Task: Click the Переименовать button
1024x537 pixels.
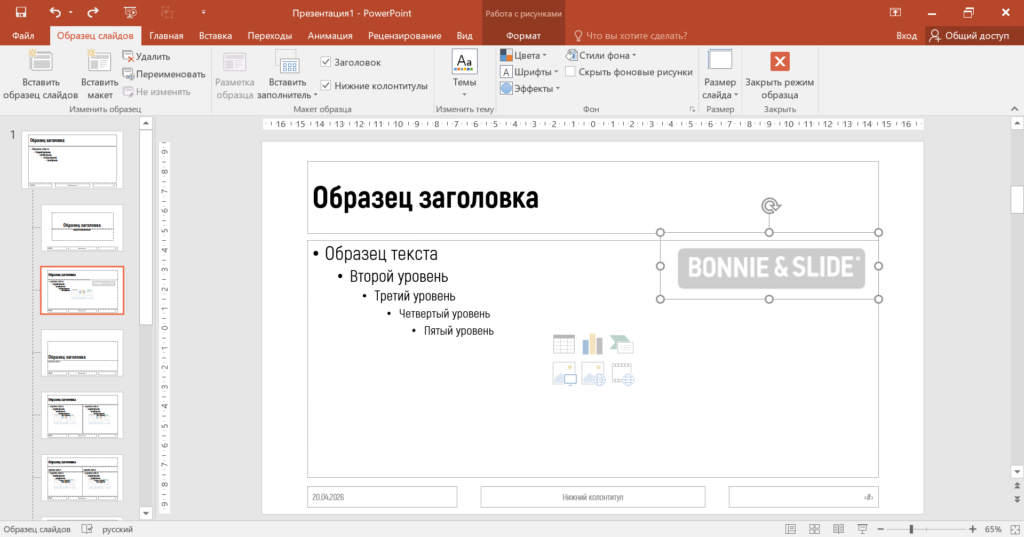Action: (164, 74)
